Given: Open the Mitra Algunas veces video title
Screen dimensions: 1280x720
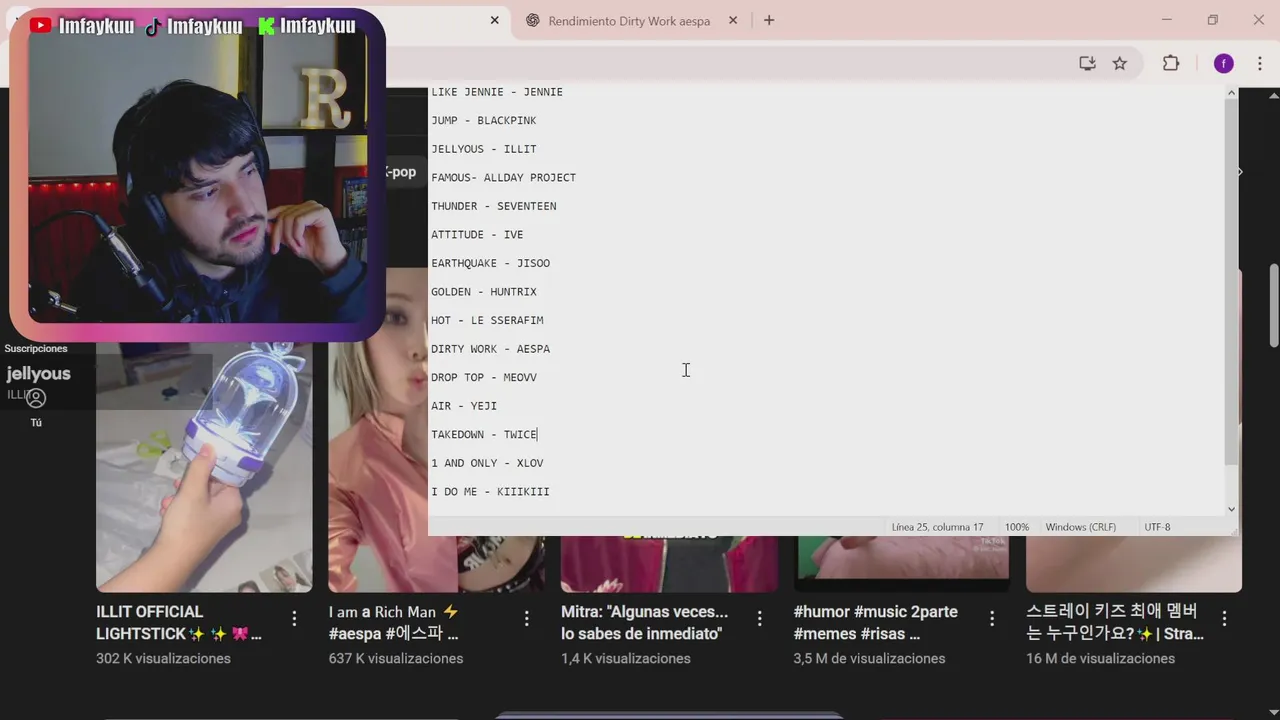Looking at the screenshot, I should 644,622.
